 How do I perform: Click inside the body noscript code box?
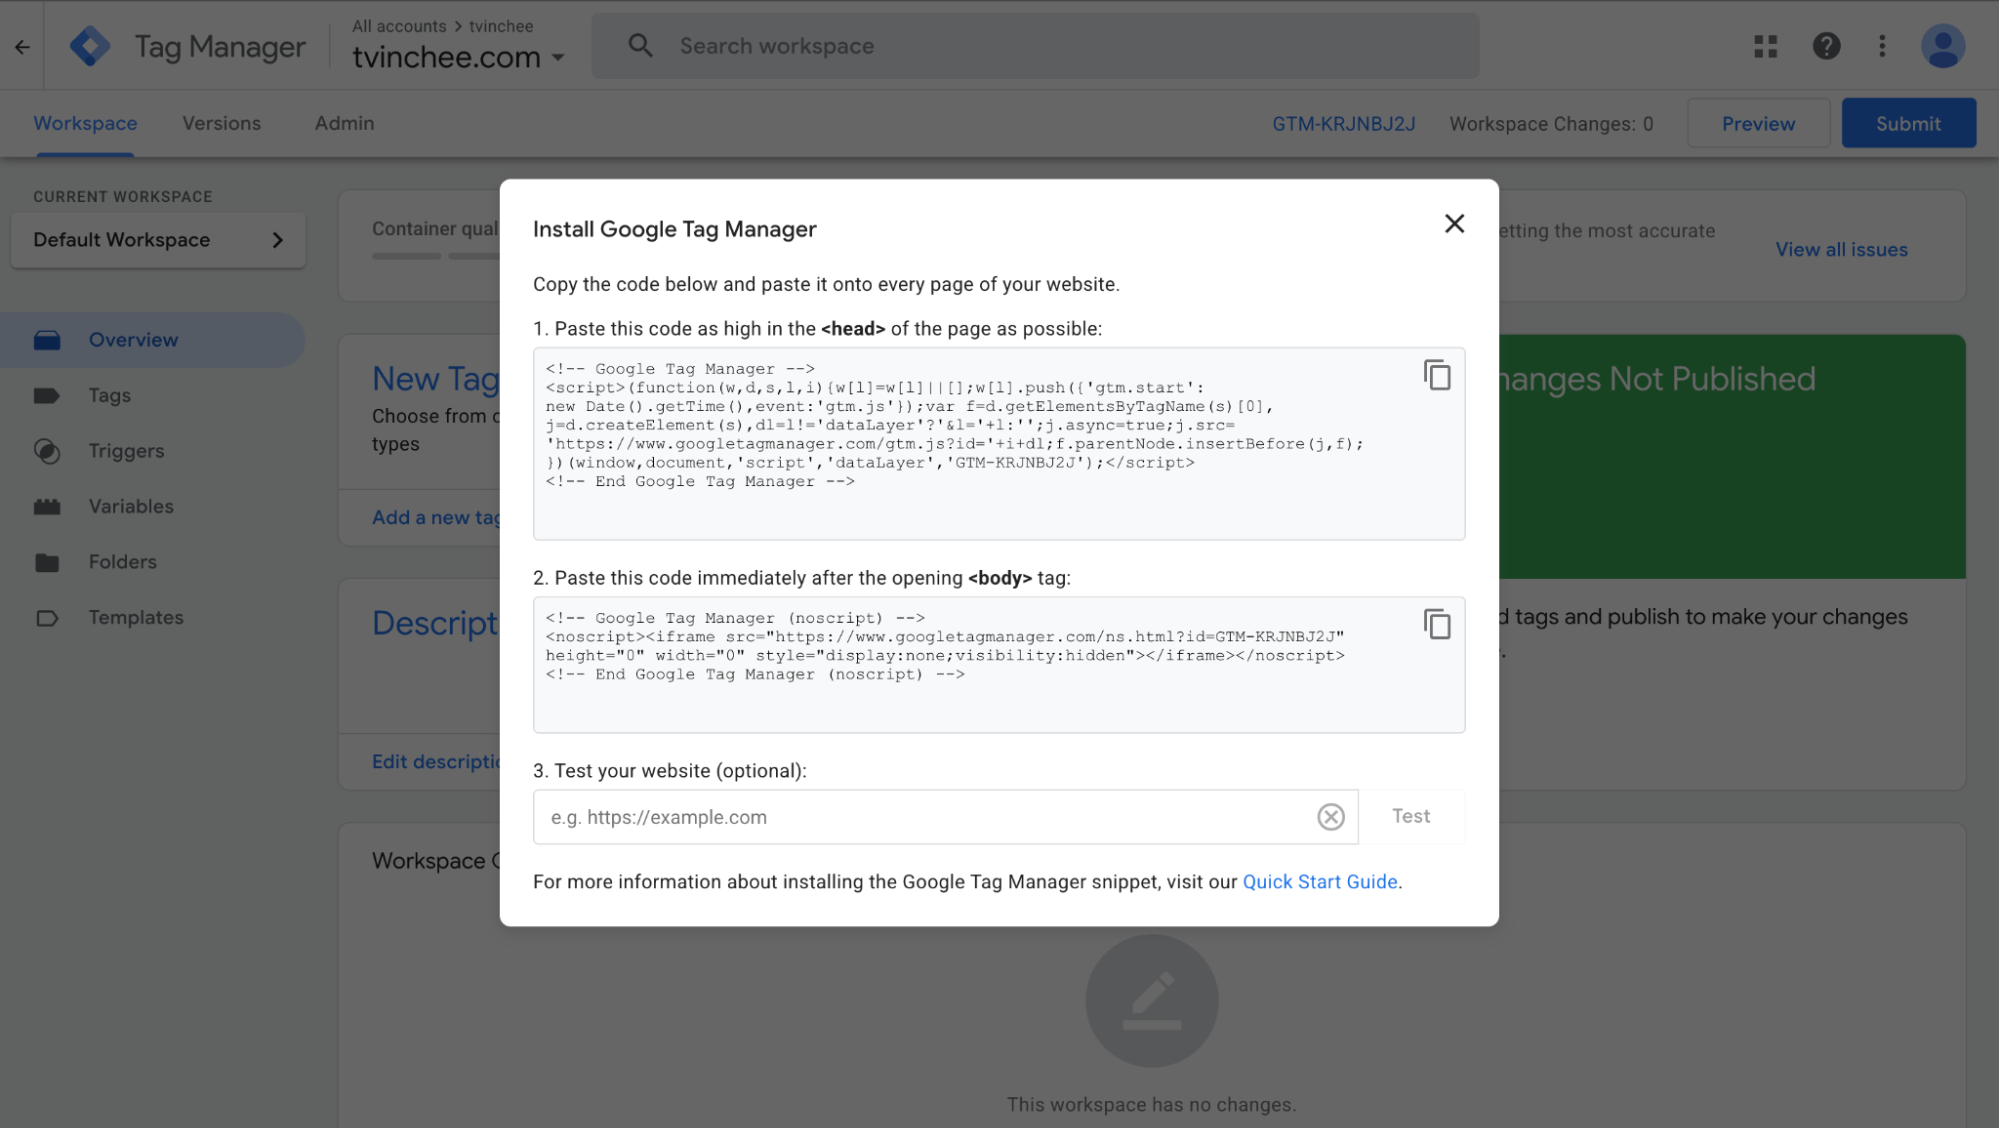click(999, 665)
